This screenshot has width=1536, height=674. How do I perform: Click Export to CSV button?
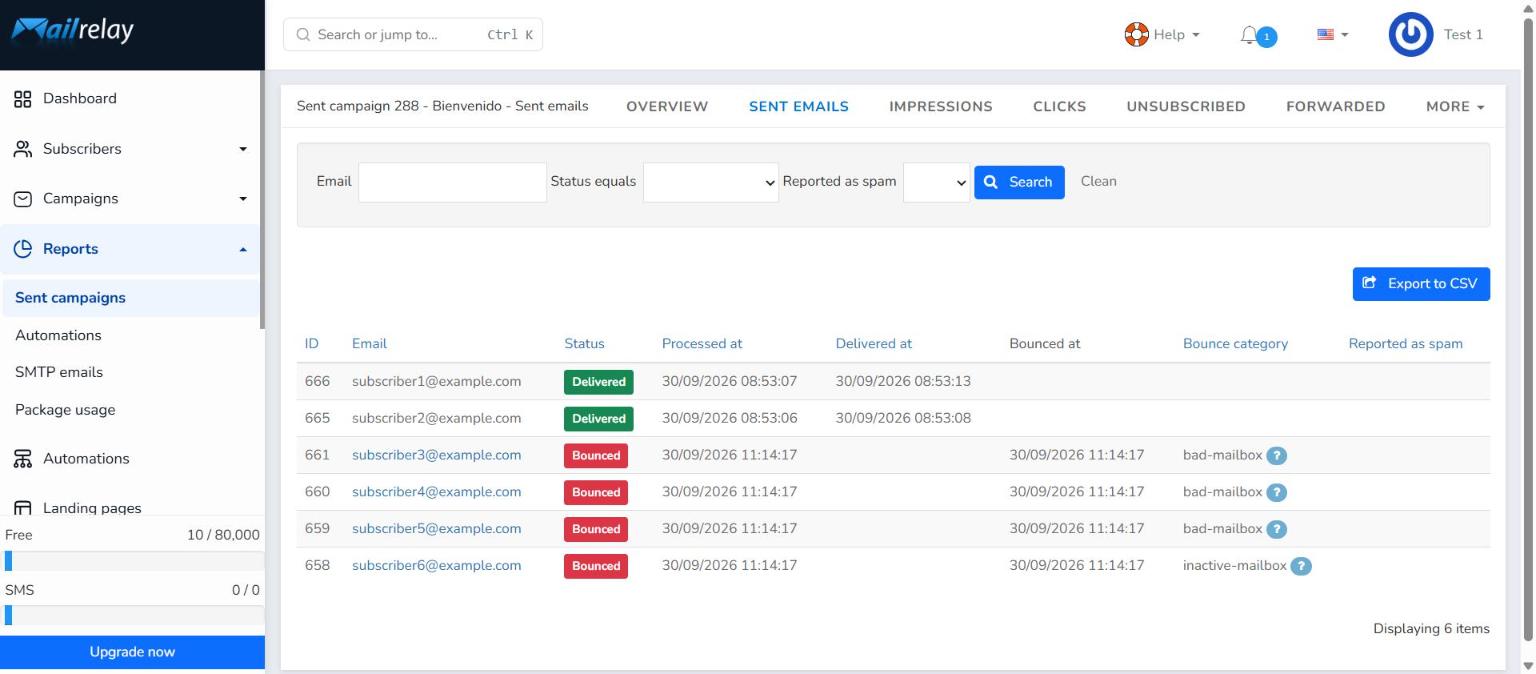click(1421, 284)
